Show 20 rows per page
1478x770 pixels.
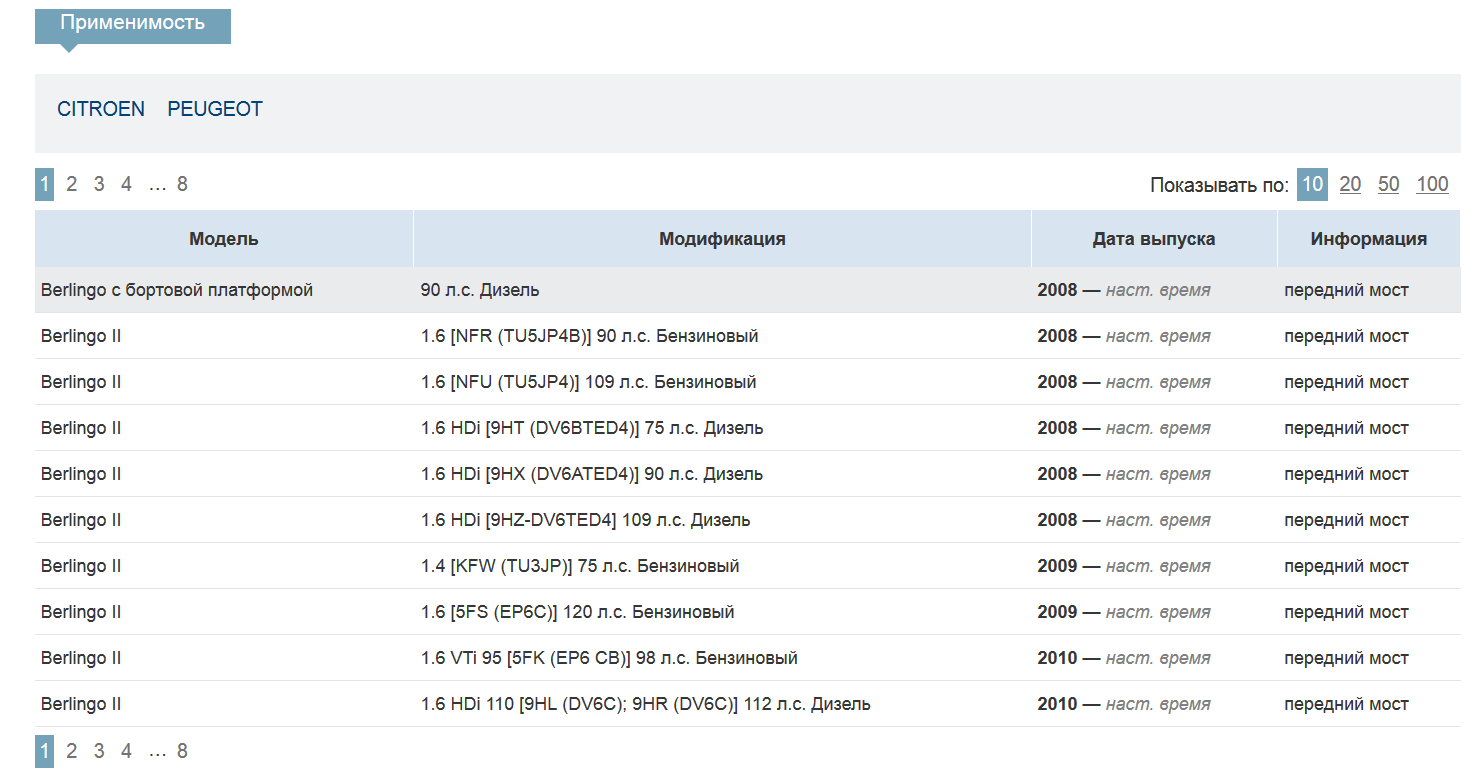pos(1350,184)
